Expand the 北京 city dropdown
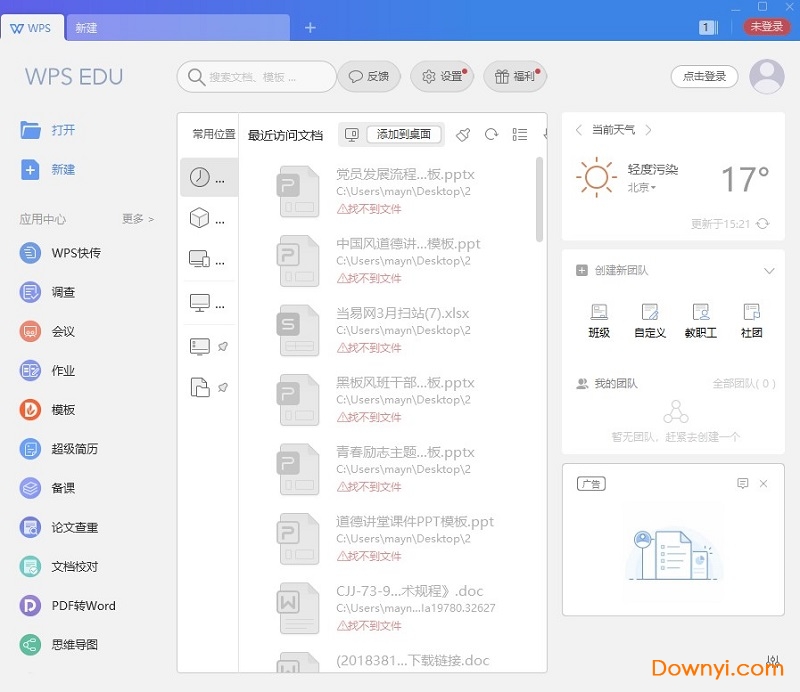 click(642, 188)
